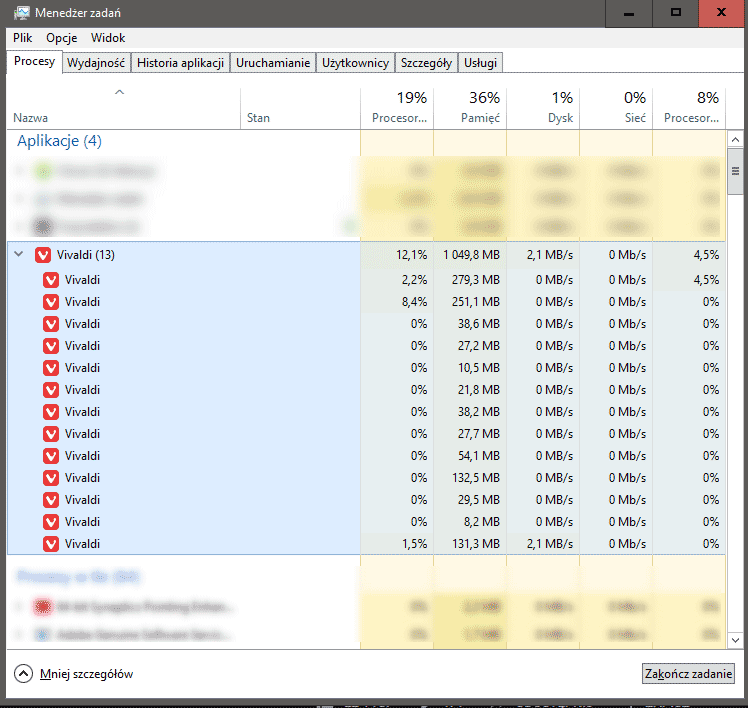Click Vivaldi icon in 132,5 MB row
This screenshot has height=708, width=748.
tap(51, 478)
